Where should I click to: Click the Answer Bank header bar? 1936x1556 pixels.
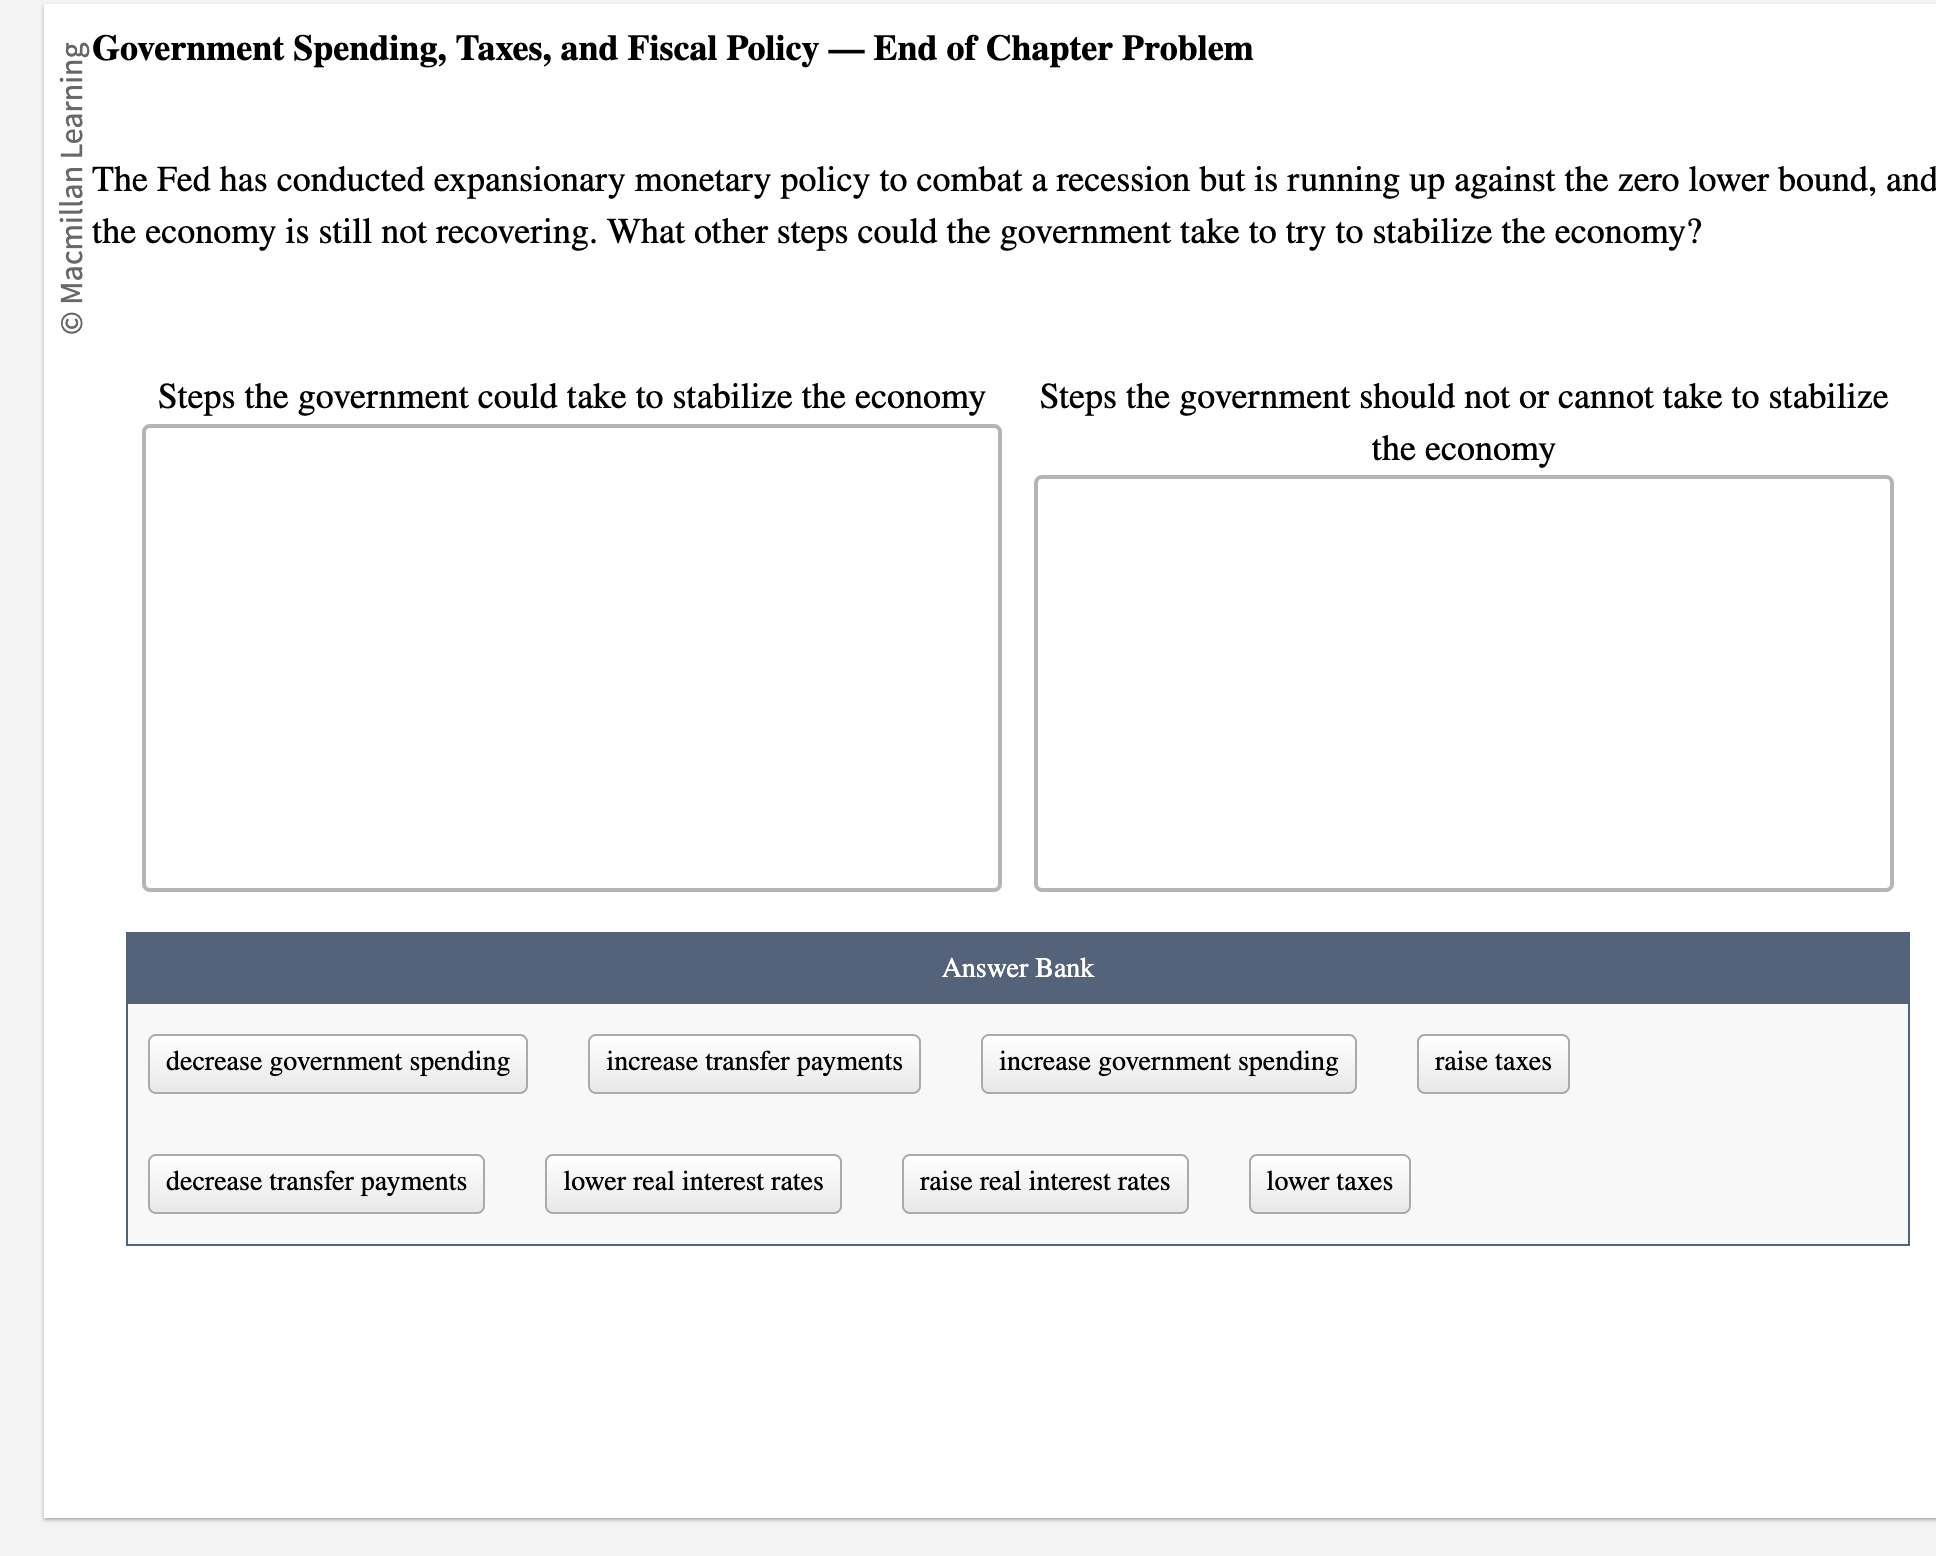[x=1017, y=968]
